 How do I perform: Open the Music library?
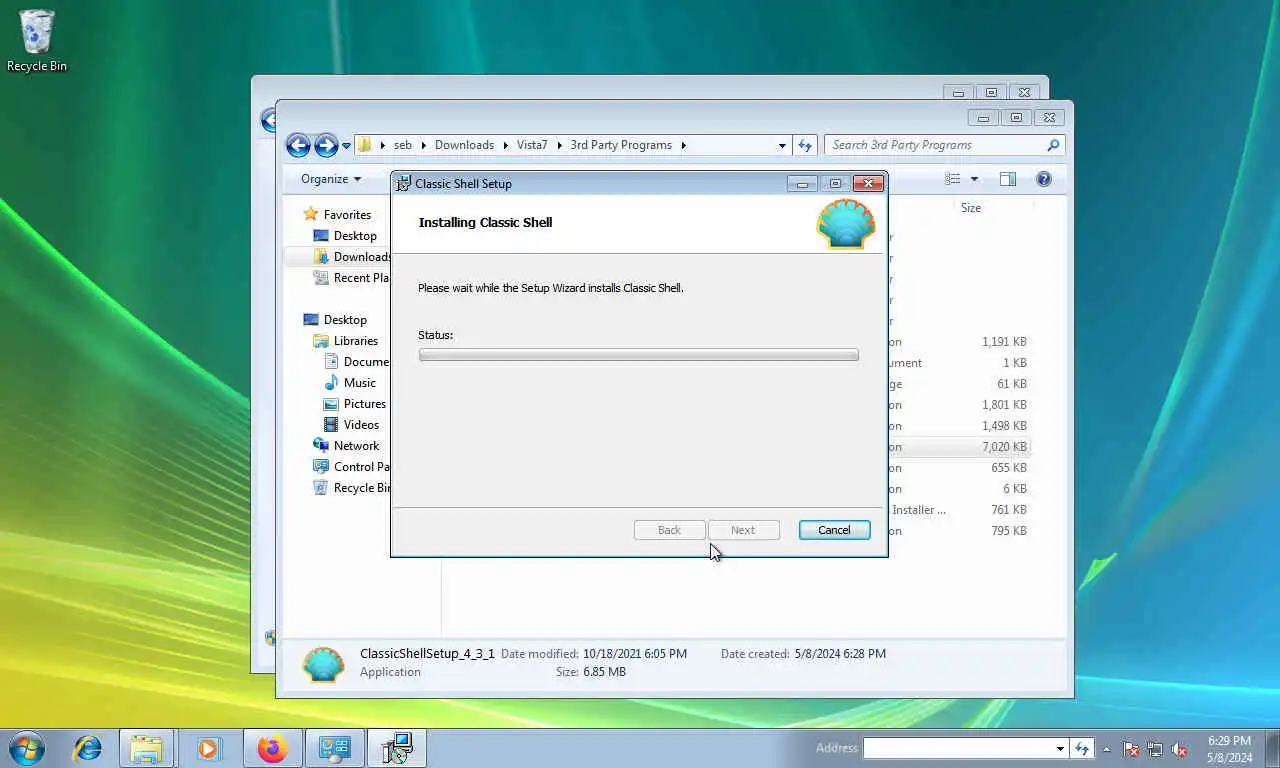click(350, 383)
